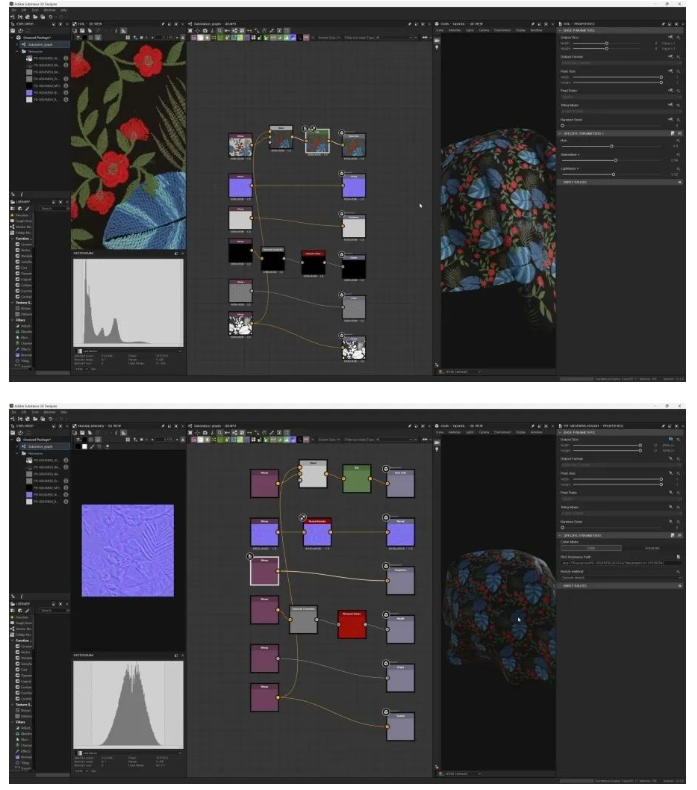
Task: Click the floral base color node thumbnail
Action: point(241,145)
